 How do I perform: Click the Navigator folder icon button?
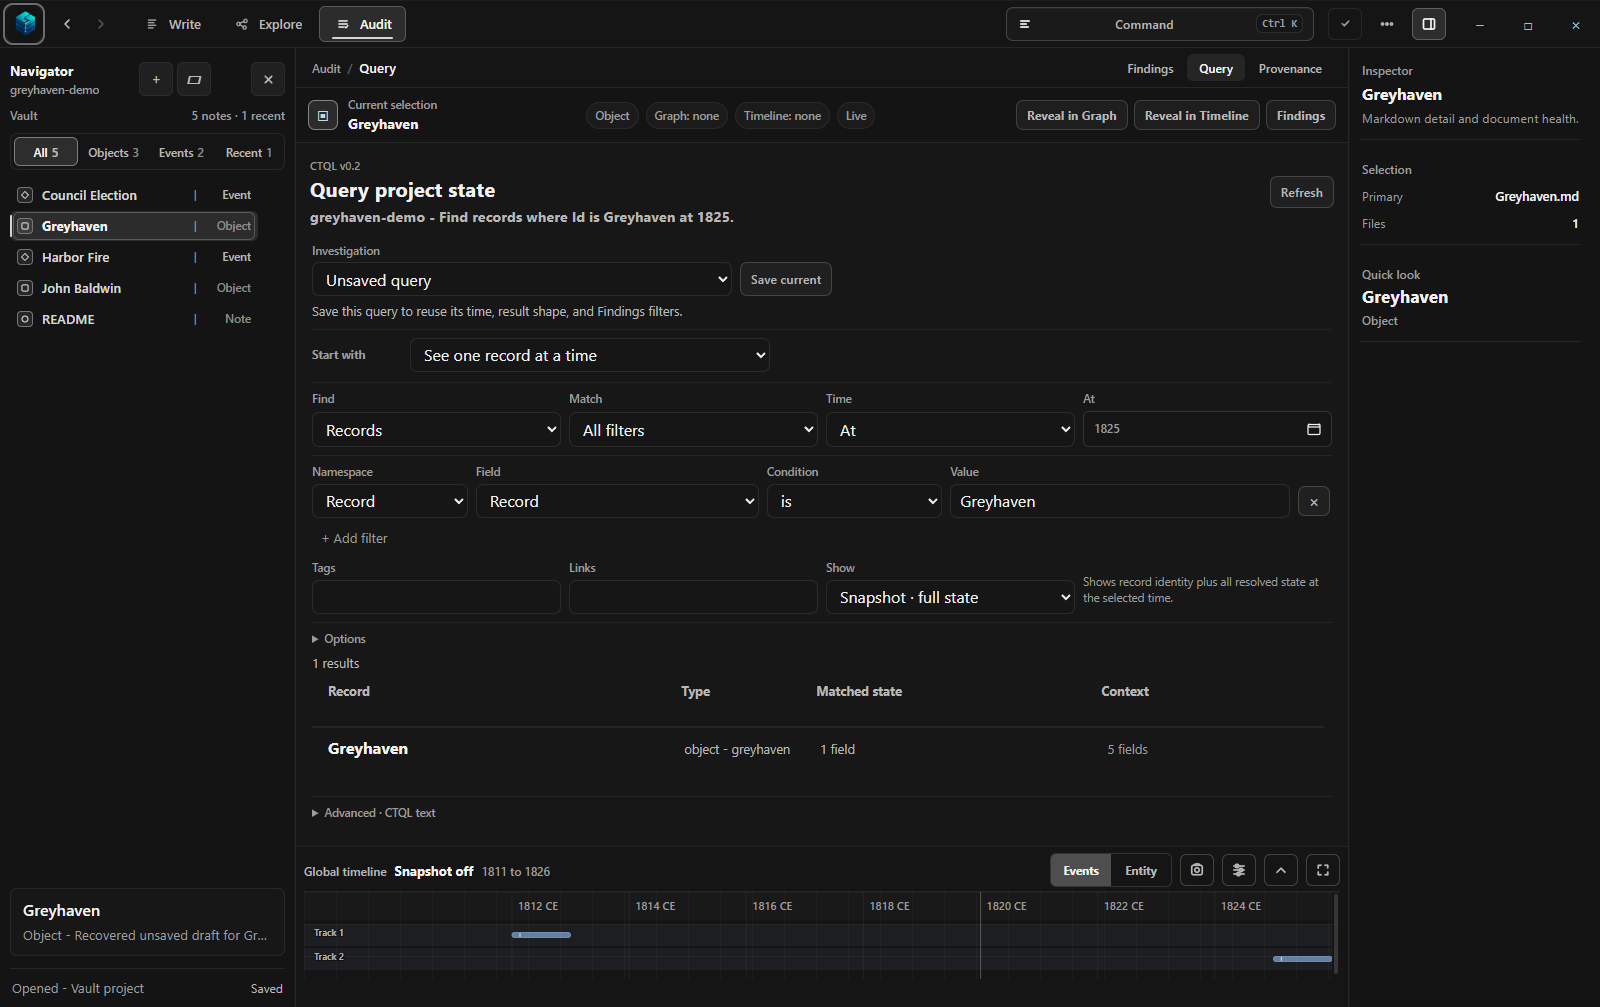pyautogui.click(x=194, y=79)
